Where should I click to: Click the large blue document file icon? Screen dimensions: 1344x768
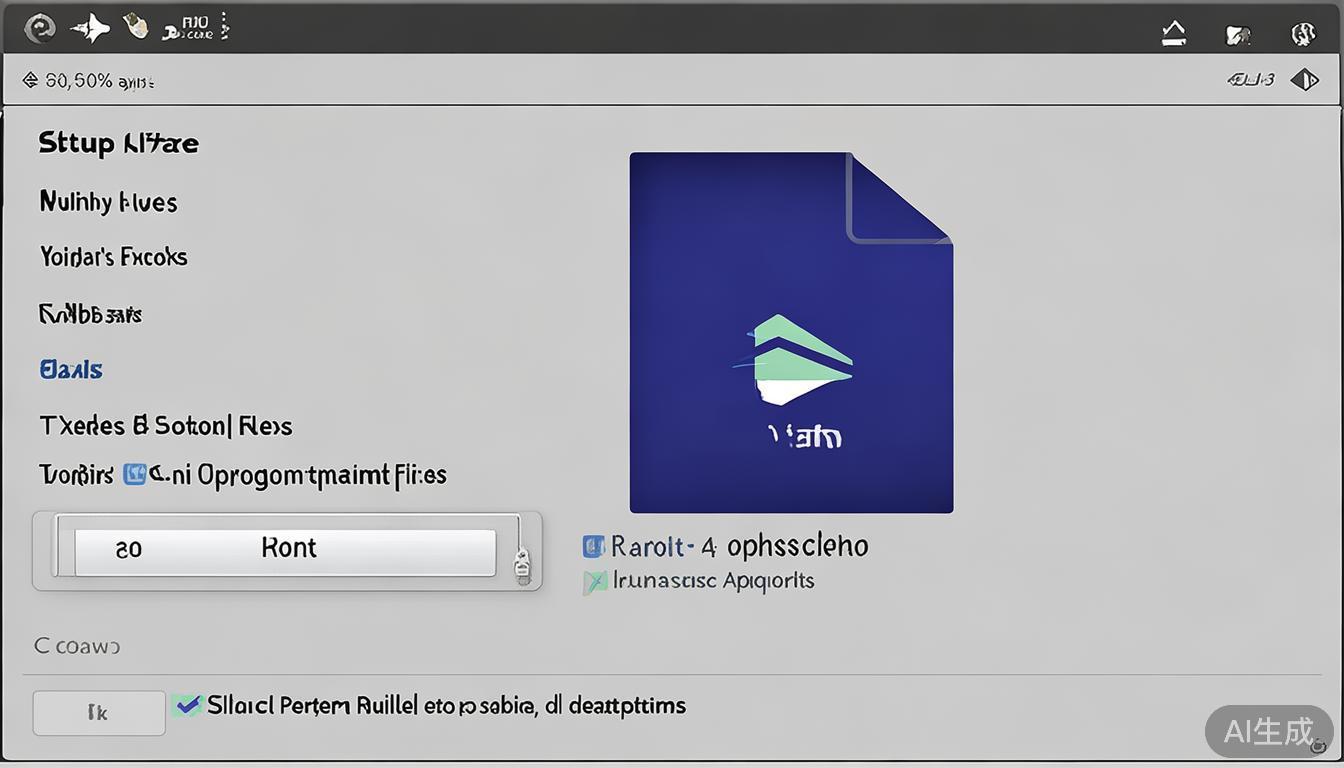click(x=790, y=332)
